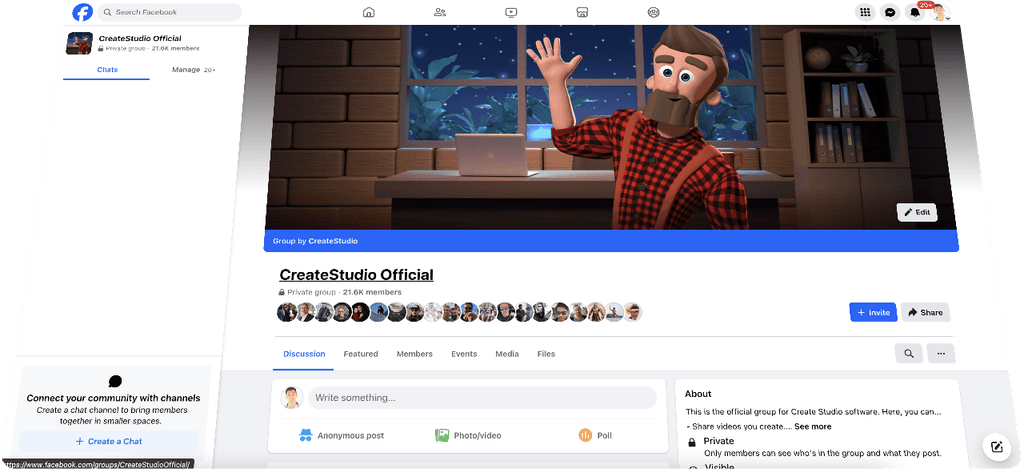This screenshot has width=1024, height=469.
Task: Open the Home feed icon
Action: 369,13
